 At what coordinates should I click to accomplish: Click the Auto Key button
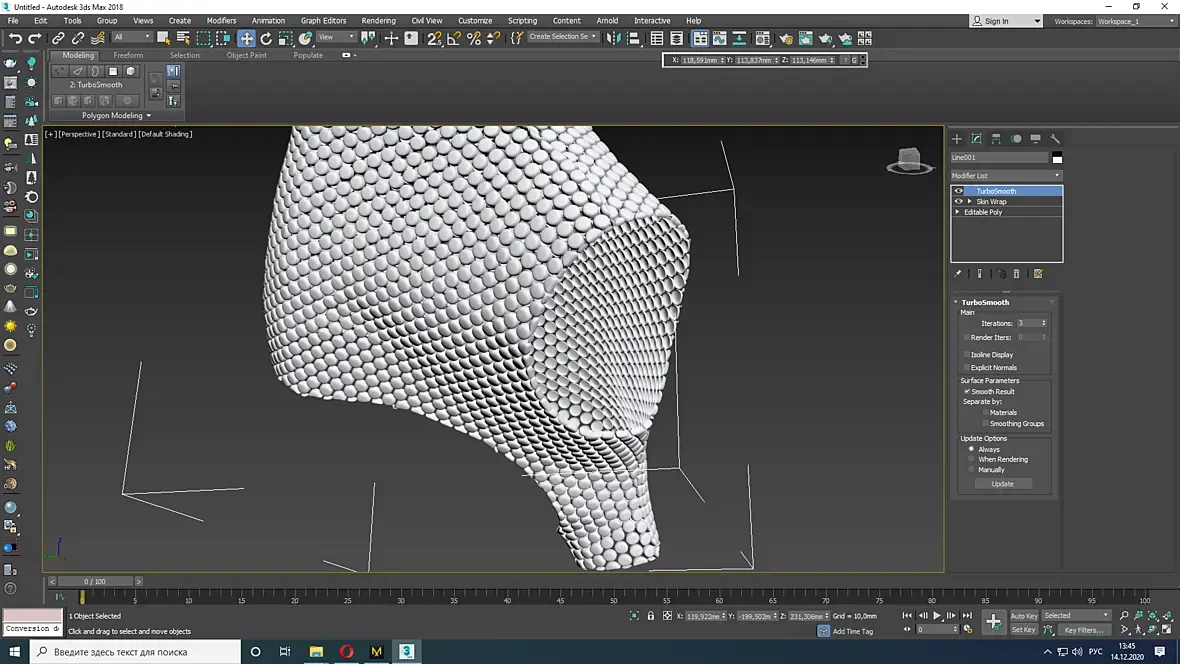pyautogui.click(x=1023, y=616)
